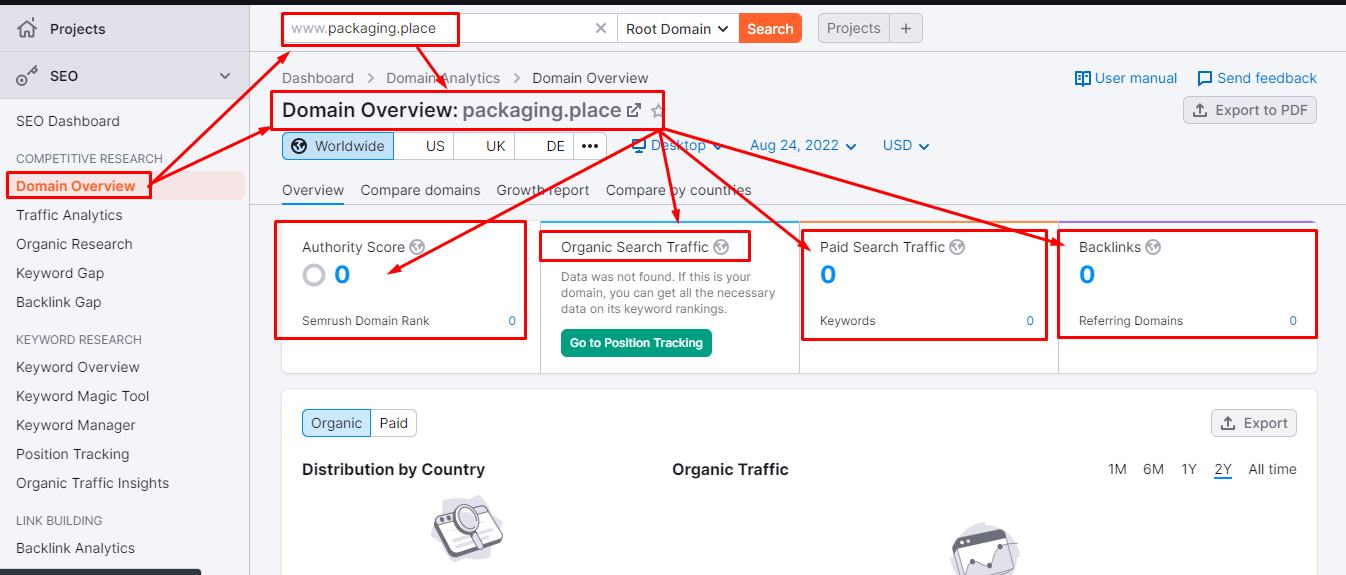Click Referring Domains value 0
The width and height of the screenshot is (1346, 575).
1293,321
